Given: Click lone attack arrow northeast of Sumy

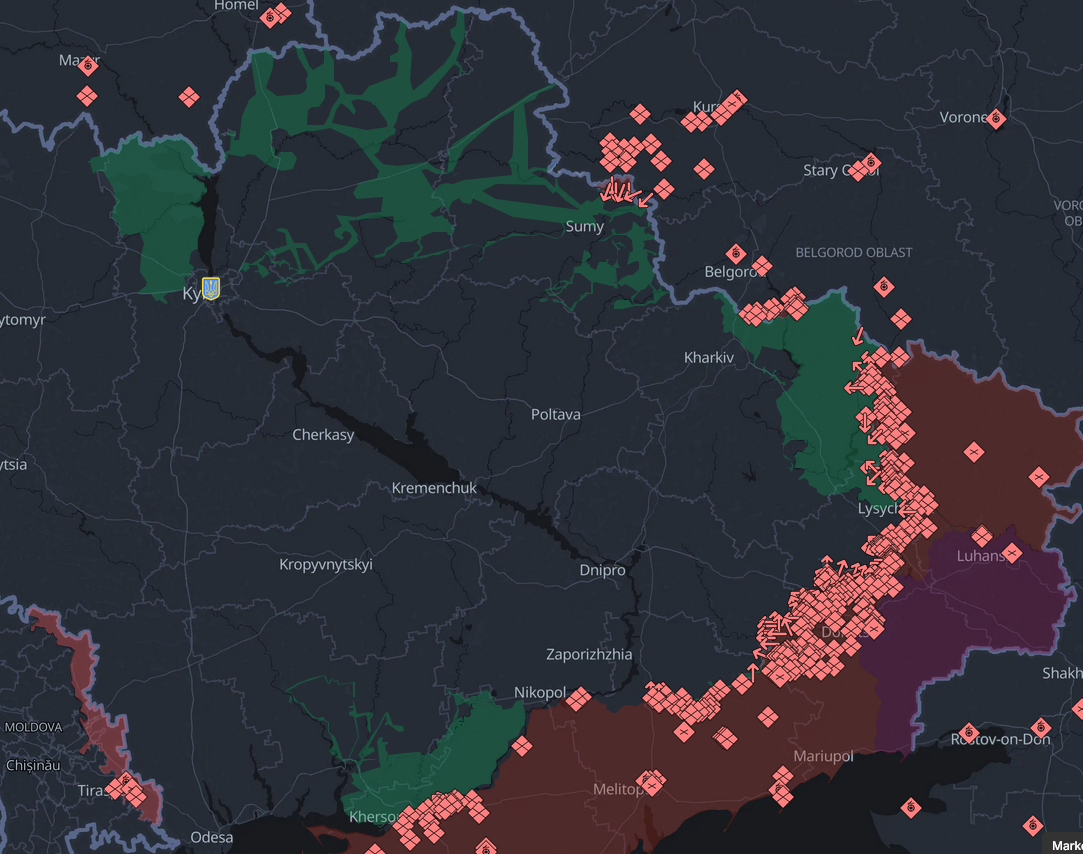Looking at the screenshot, I should coord(645,200).
